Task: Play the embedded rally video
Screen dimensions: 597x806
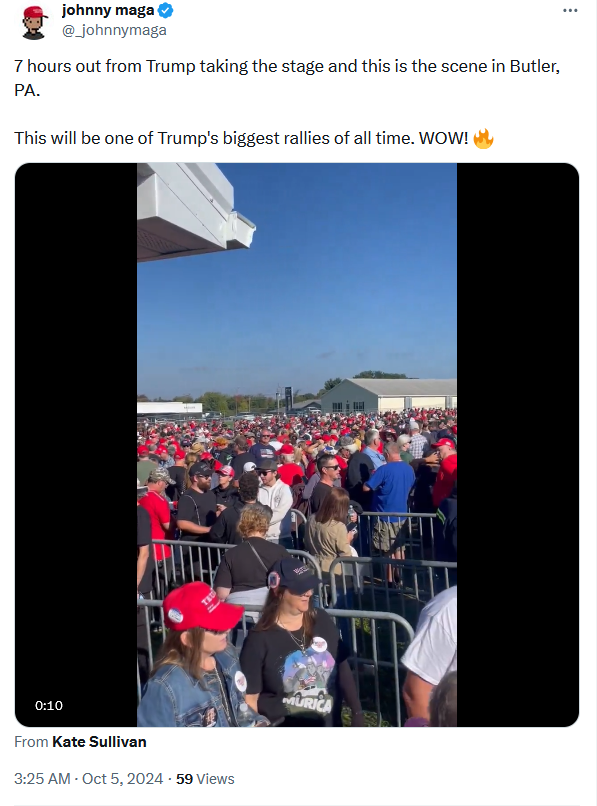Action: click(297, 445)
